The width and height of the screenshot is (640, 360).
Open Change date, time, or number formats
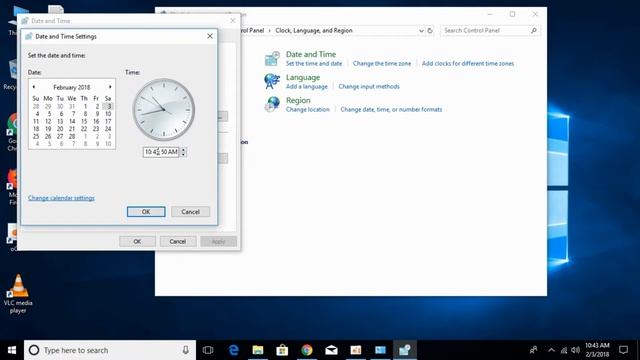tap(391, 109)
